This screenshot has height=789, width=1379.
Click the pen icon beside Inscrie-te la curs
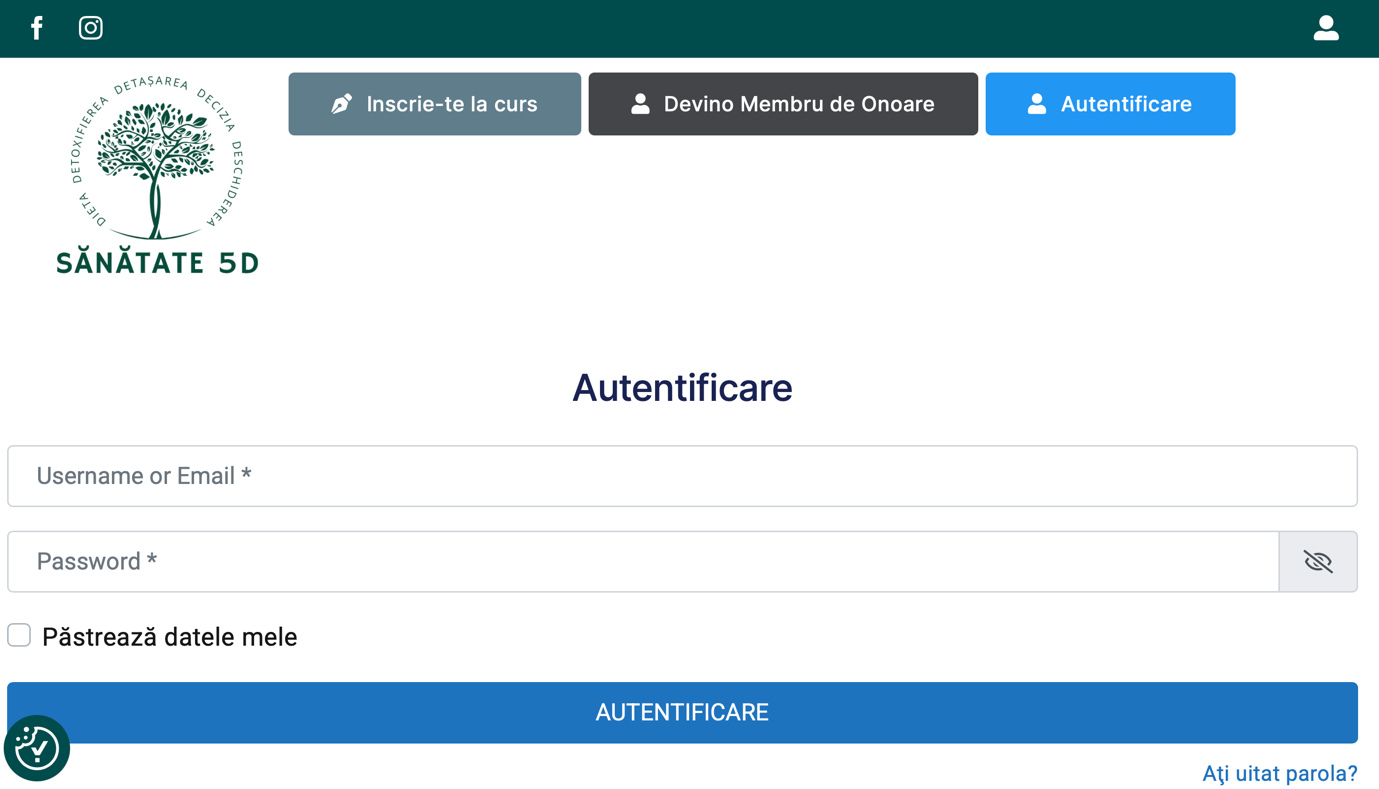342,104
